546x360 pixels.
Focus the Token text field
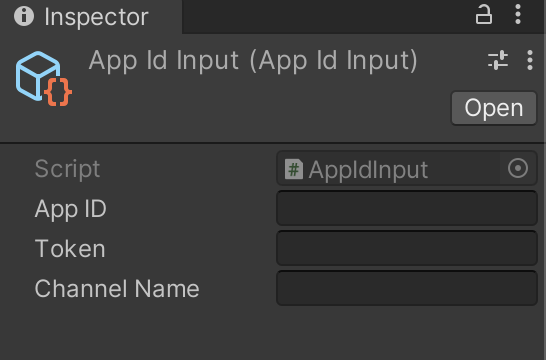(x=407, y=248)
